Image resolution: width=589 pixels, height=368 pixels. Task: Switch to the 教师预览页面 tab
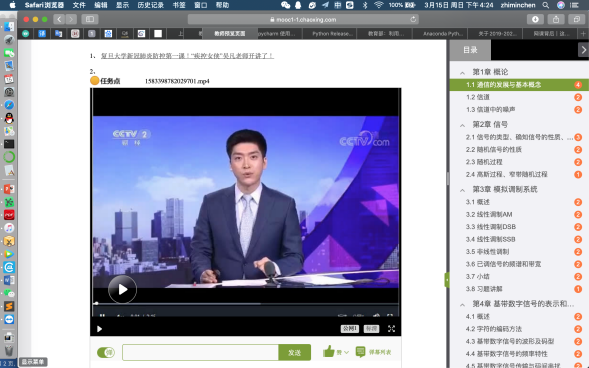230,33
